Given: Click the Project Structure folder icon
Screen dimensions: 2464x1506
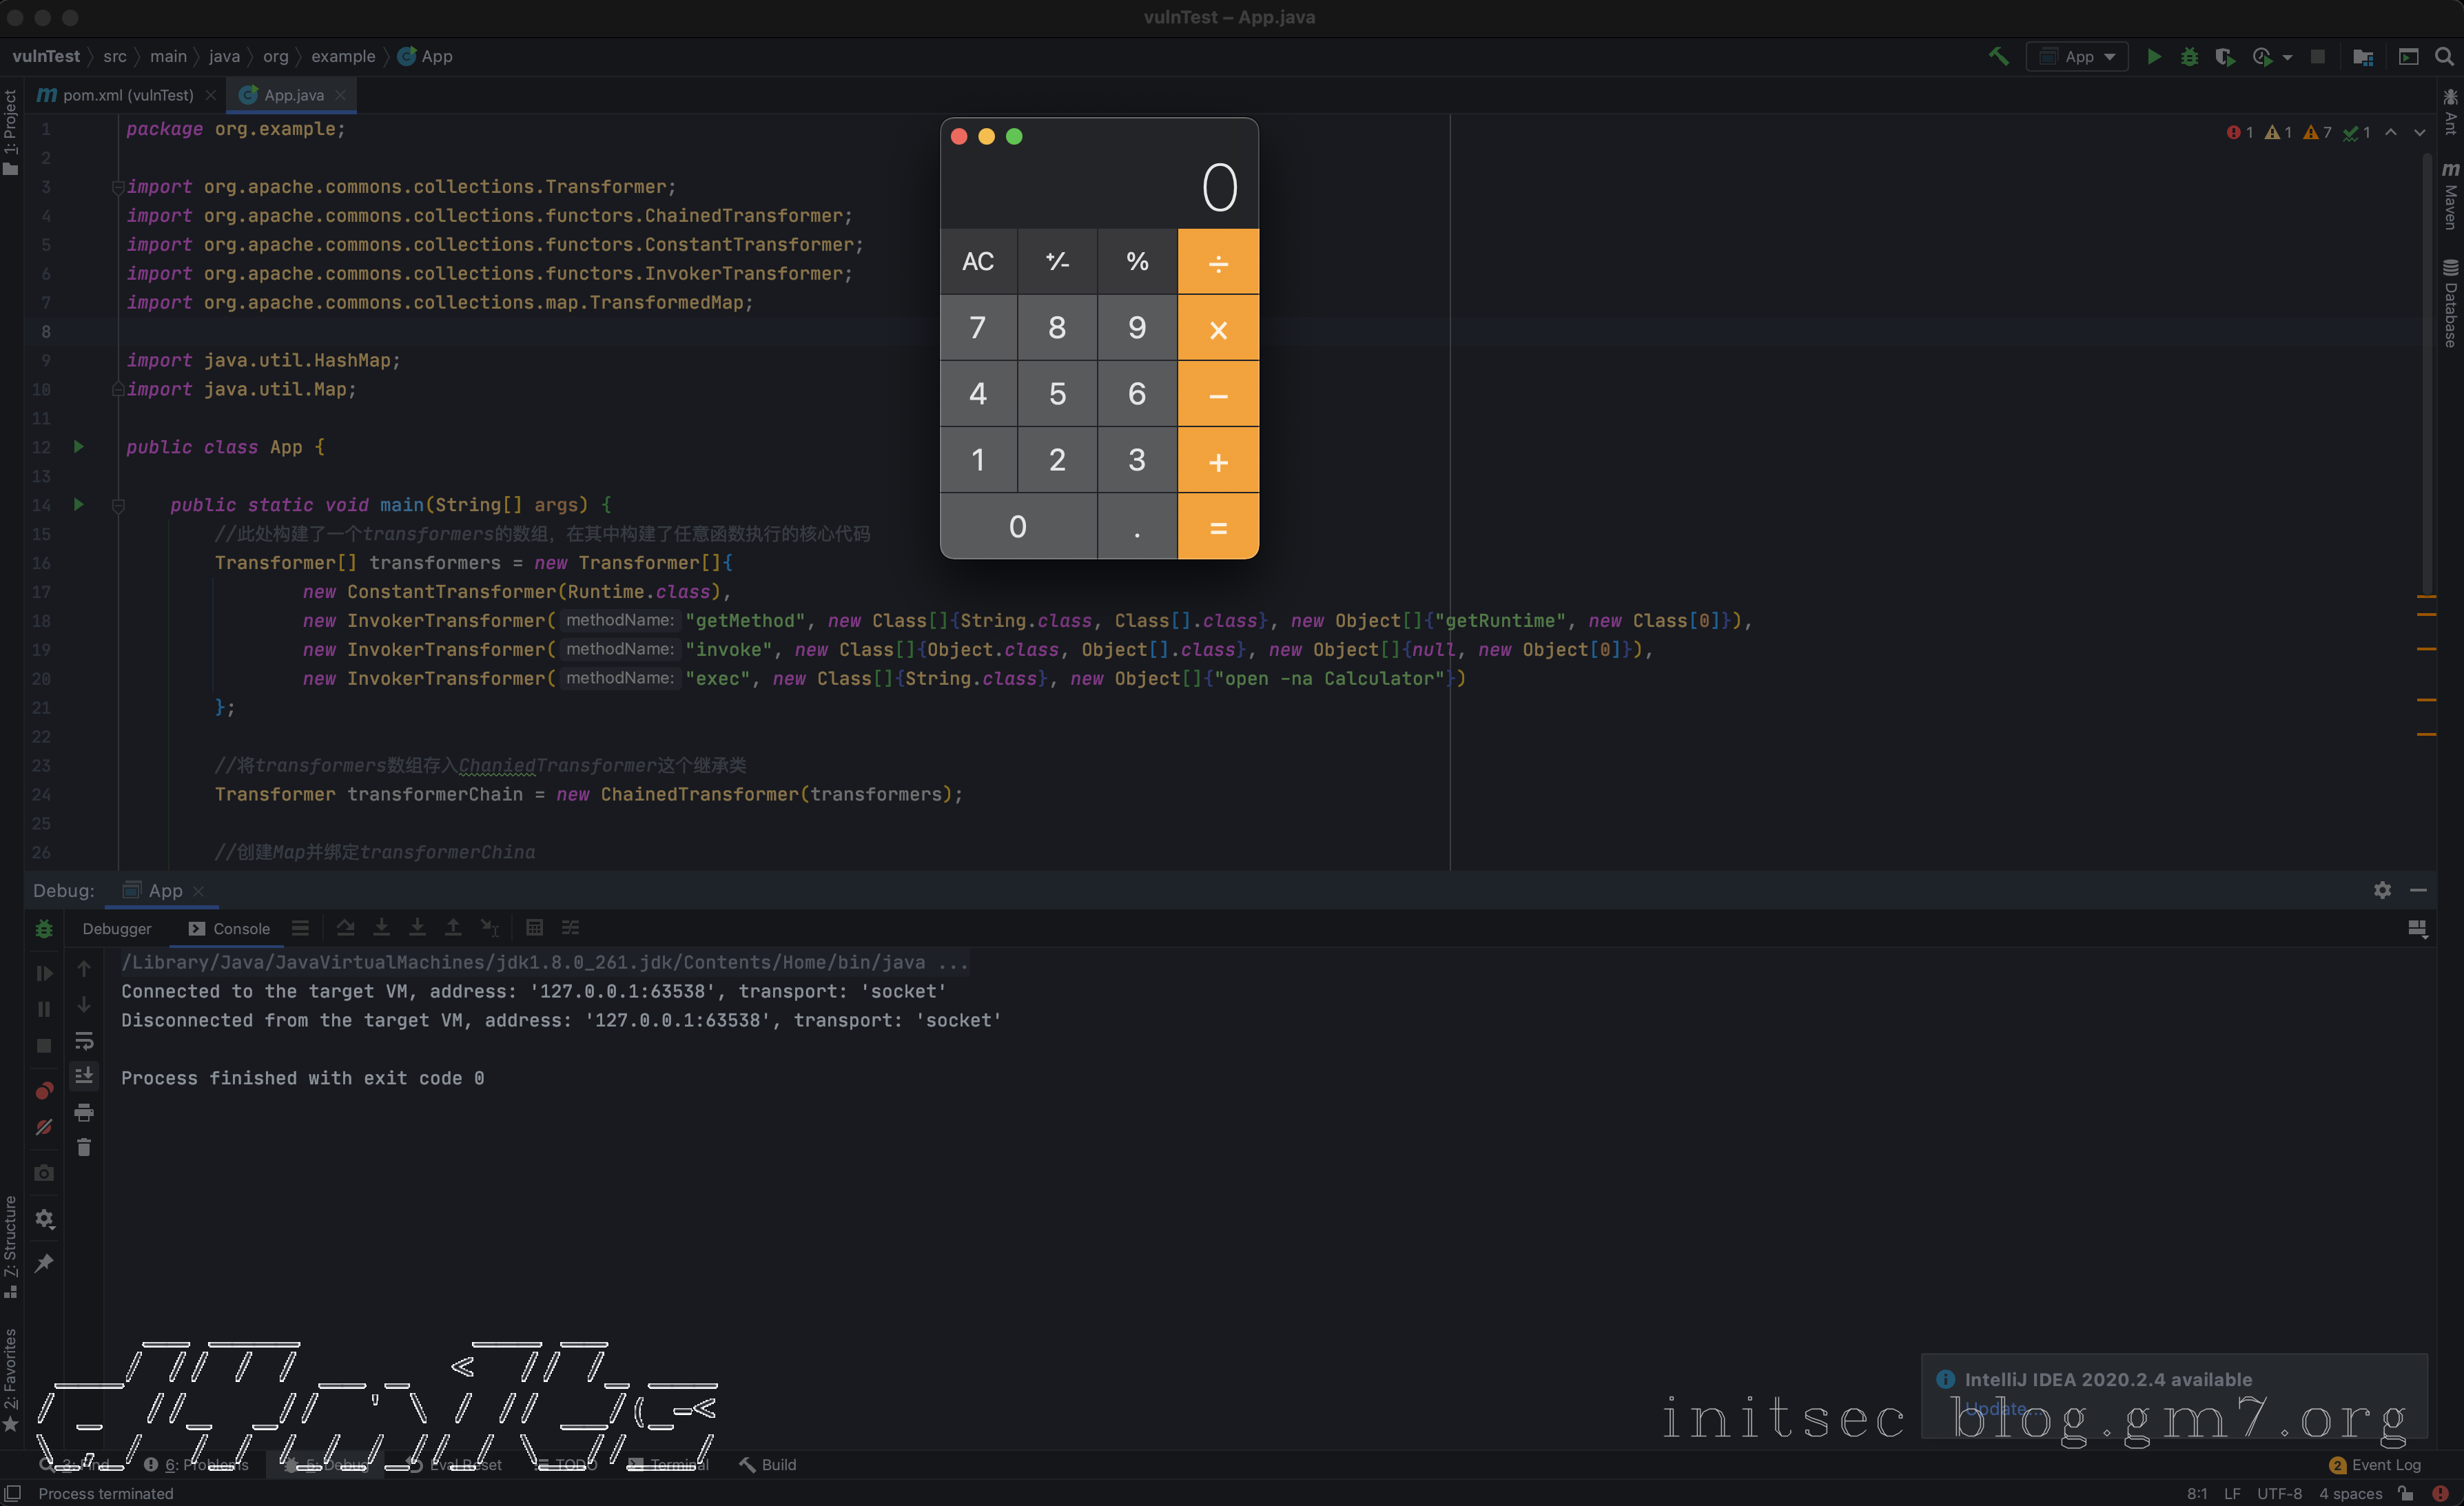Looking at the screenshot, I should 2363,57.
